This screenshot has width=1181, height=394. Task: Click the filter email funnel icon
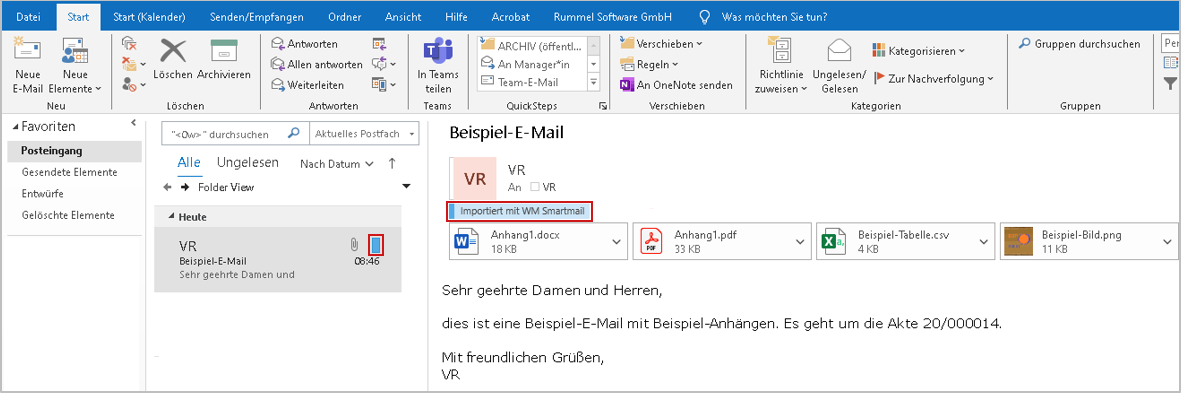click(1170, 83)
